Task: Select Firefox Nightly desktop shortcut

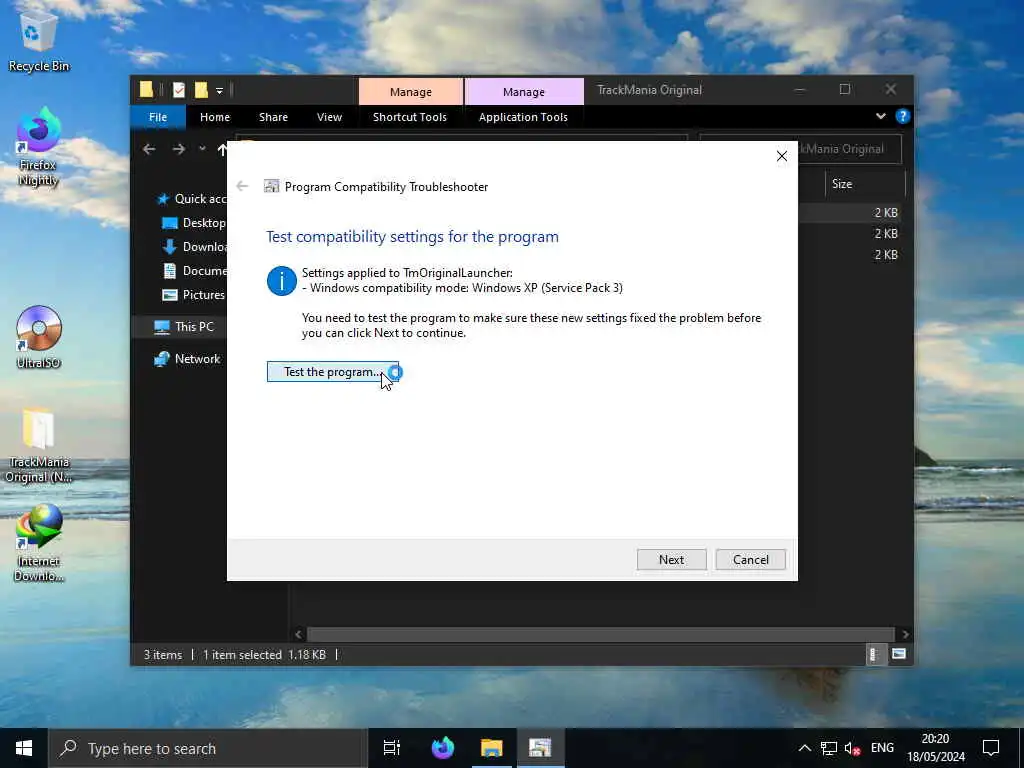Action: coord(38,148)
